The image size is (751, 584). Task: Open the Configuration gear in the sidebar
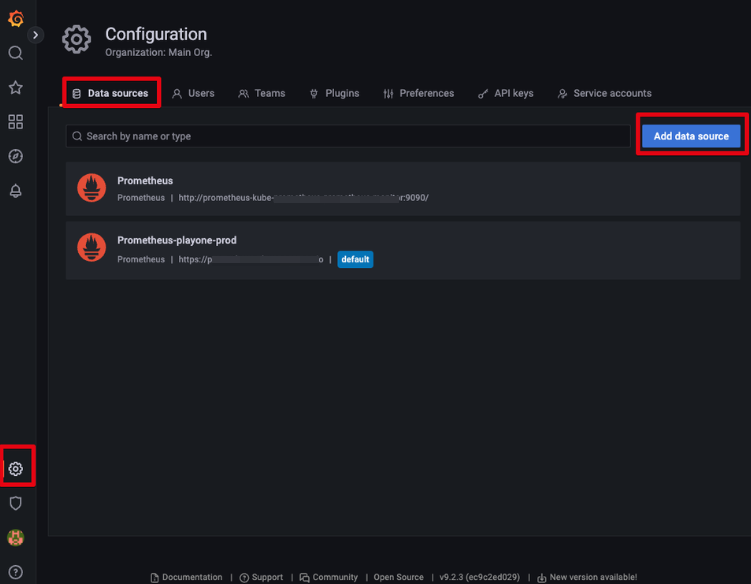point(16,469)
